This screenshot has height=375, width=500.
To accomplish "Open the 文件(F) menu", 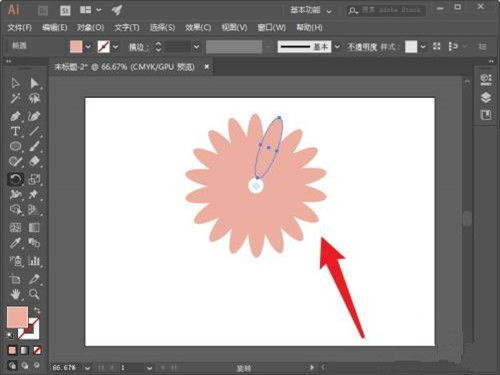I will 19,28.
